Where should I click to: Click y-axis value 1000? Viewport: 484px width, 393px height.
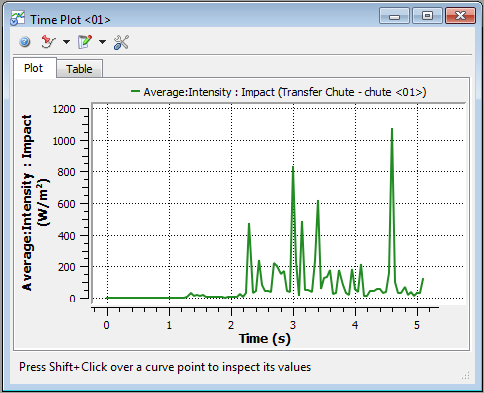(x=64, y=141)
